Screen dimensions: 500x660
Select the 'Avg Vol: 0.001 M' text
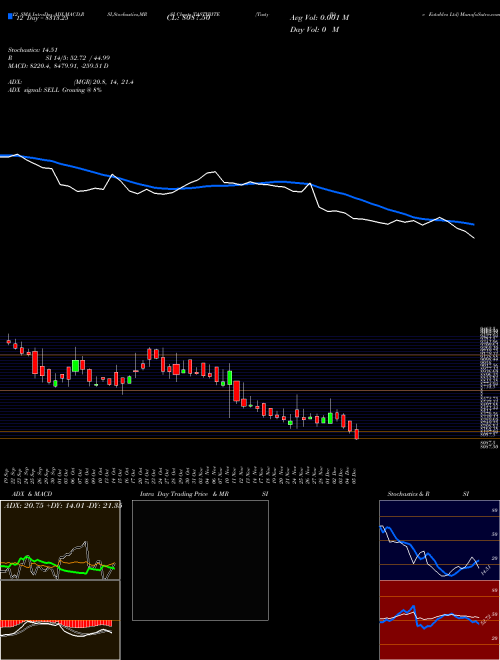[x=319, y=18]
